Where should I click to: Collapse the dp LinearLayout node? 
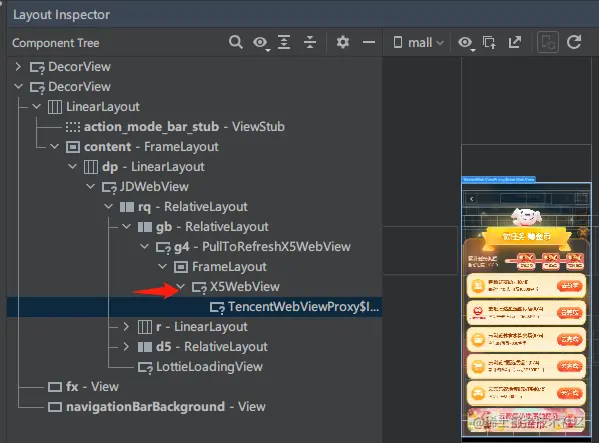72,166
